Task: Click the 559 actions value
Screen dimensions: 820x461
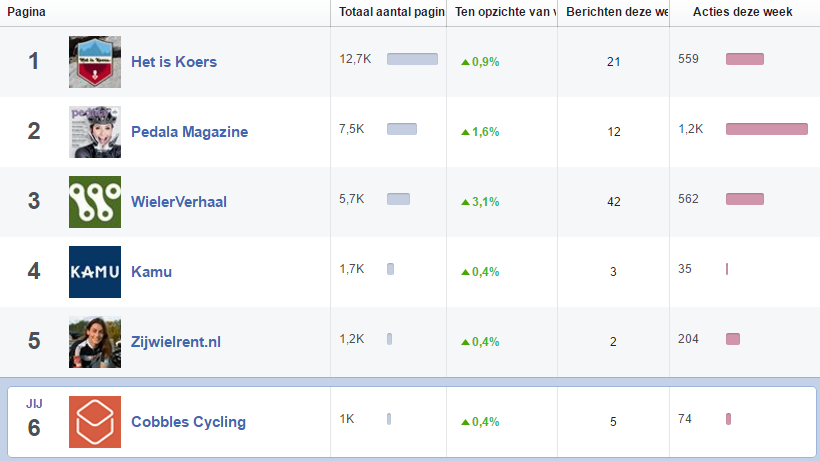Action: [x=688, y=59]
